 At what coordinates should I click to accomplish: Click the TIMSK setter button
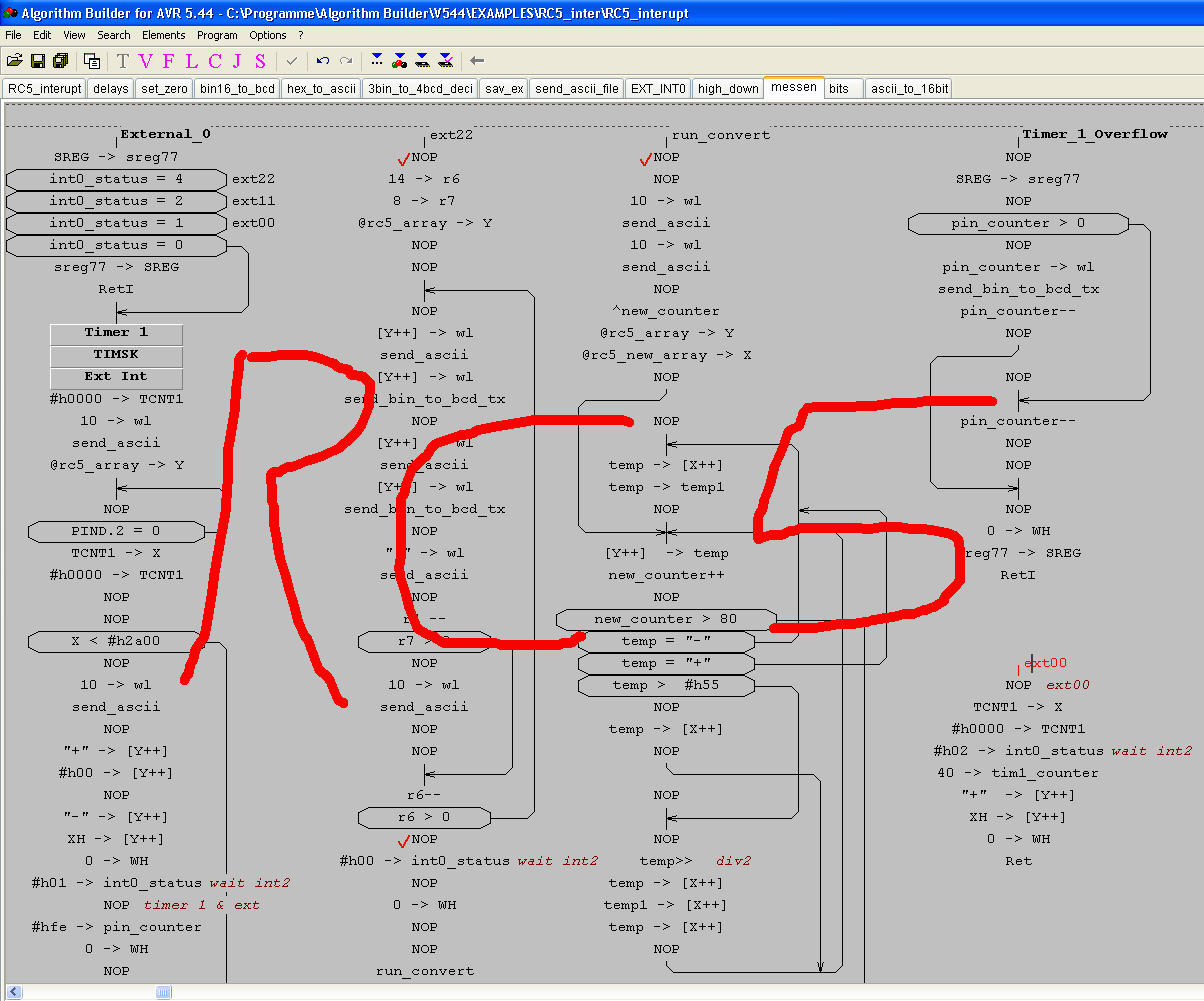(x=116, y=355)
